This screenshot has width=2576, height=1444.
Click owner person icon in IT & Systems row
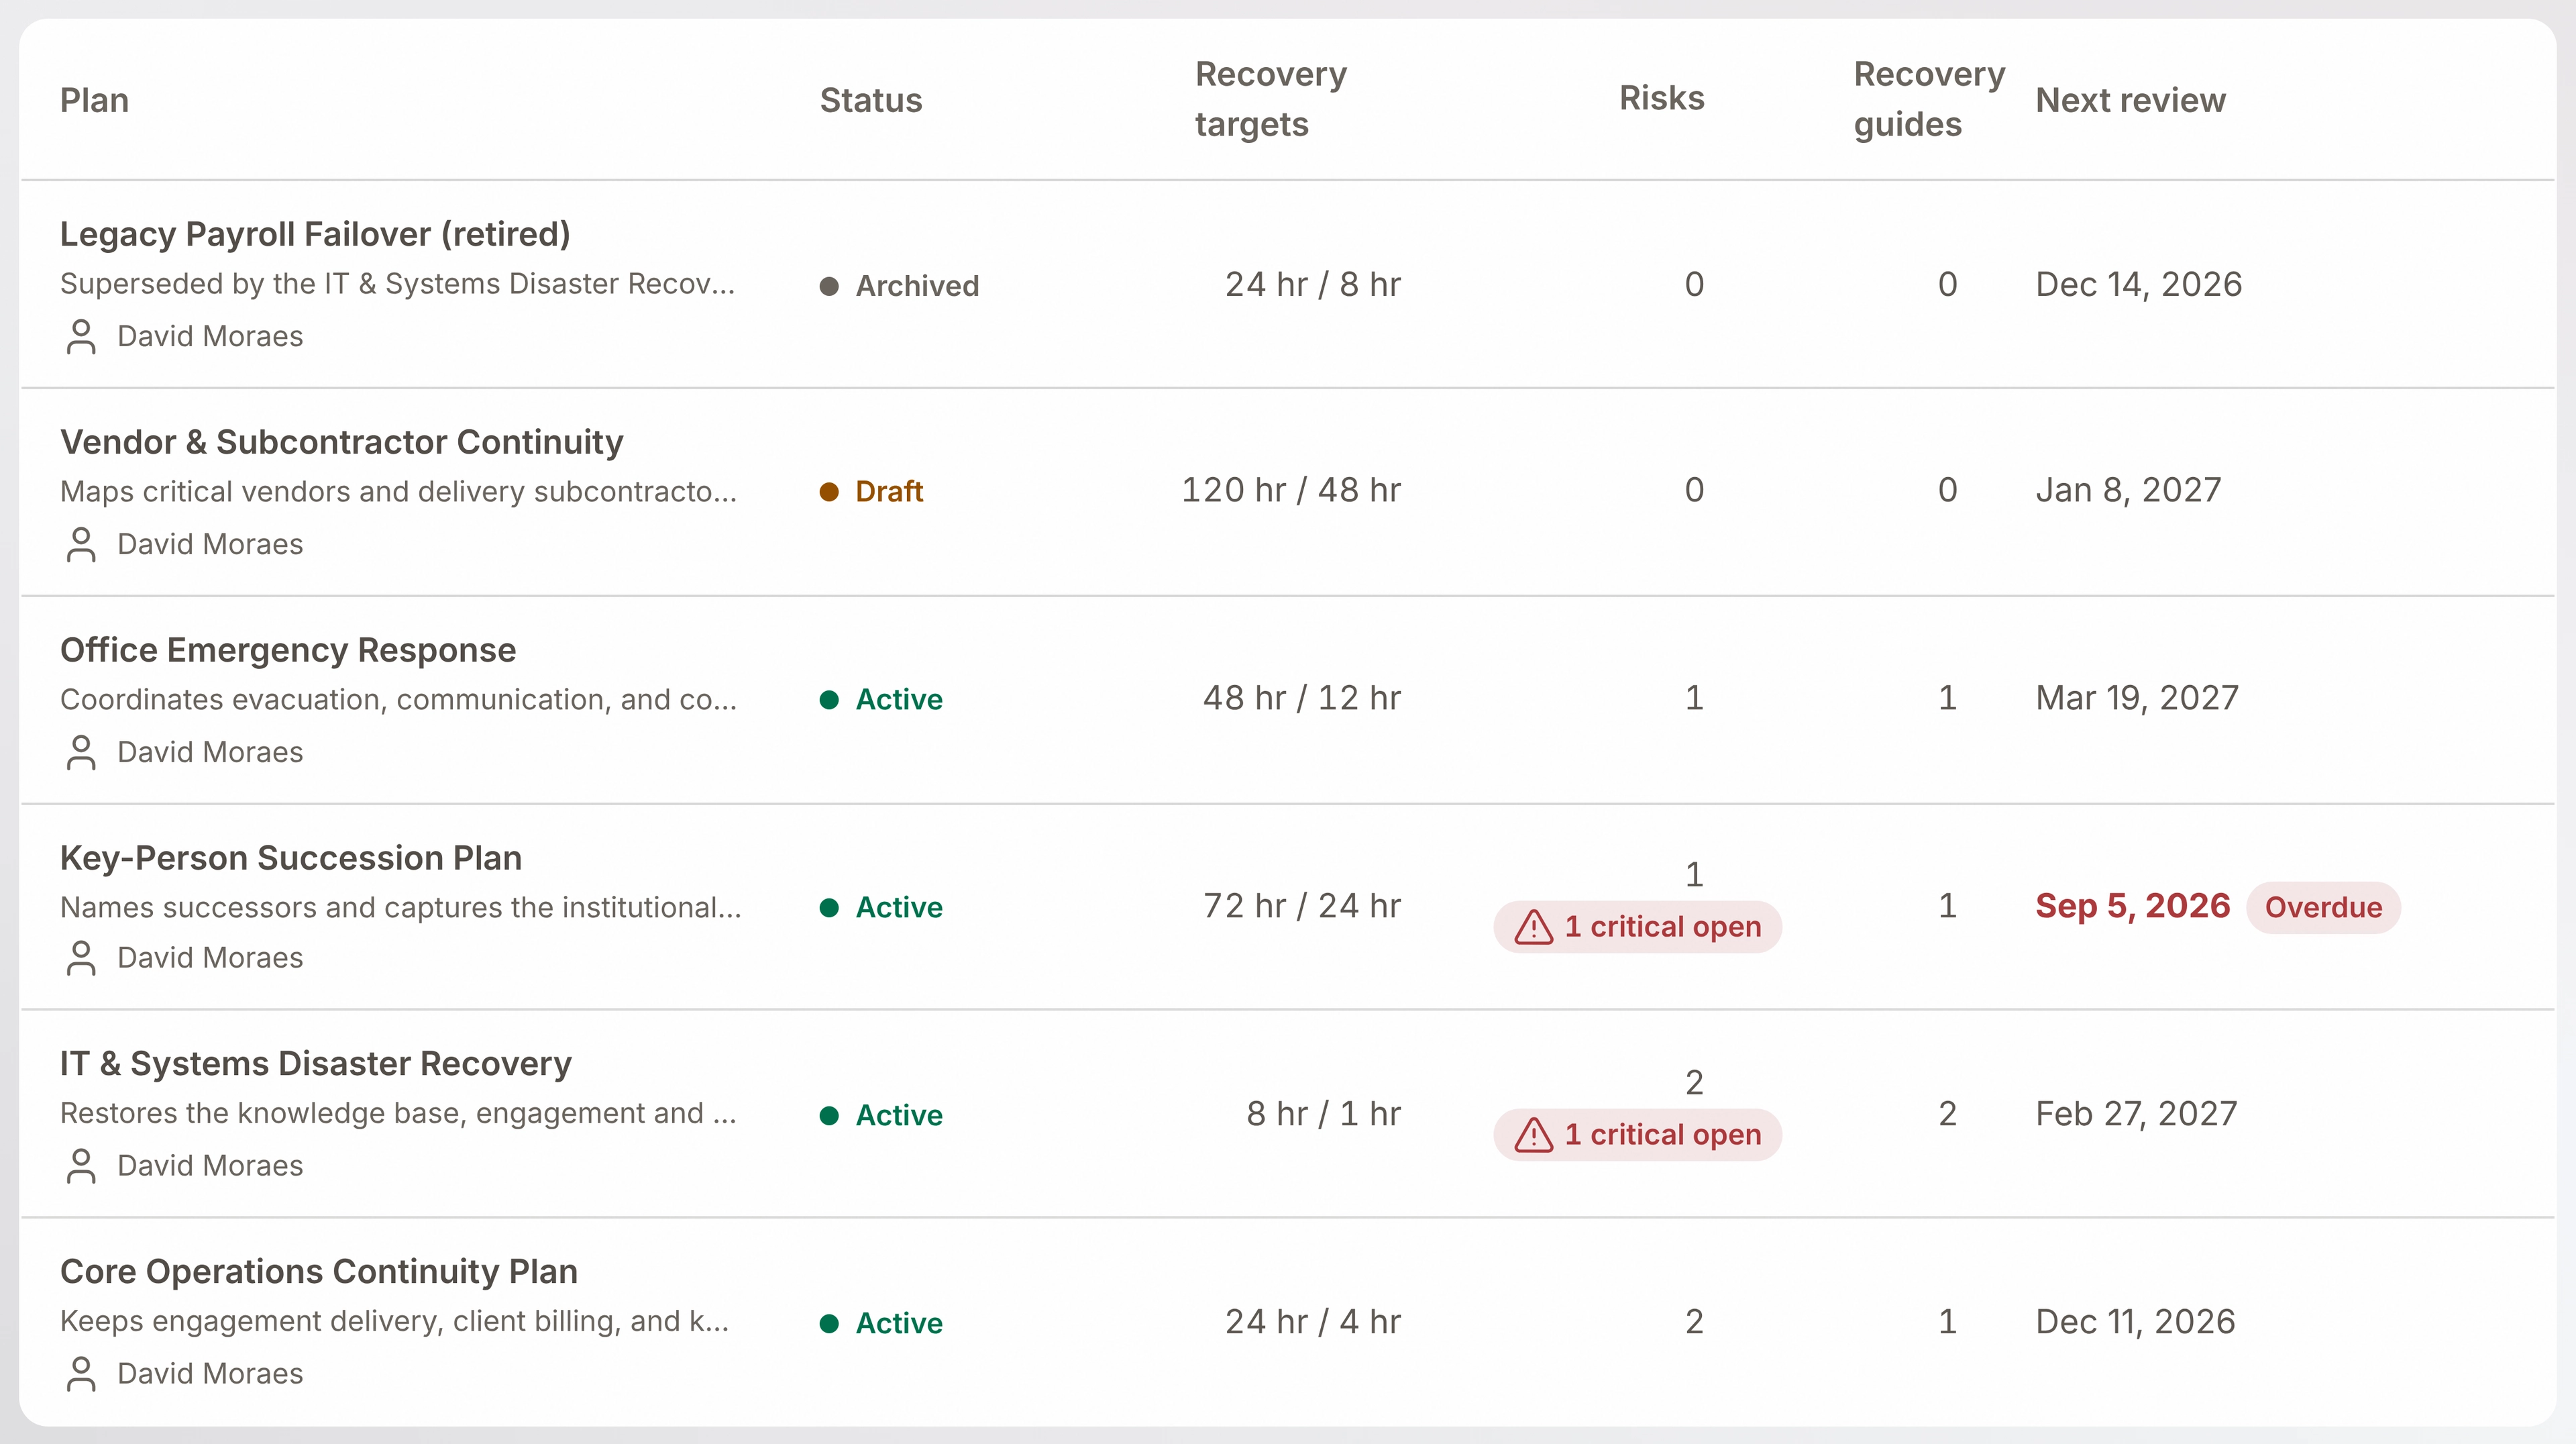(81, 1166)
